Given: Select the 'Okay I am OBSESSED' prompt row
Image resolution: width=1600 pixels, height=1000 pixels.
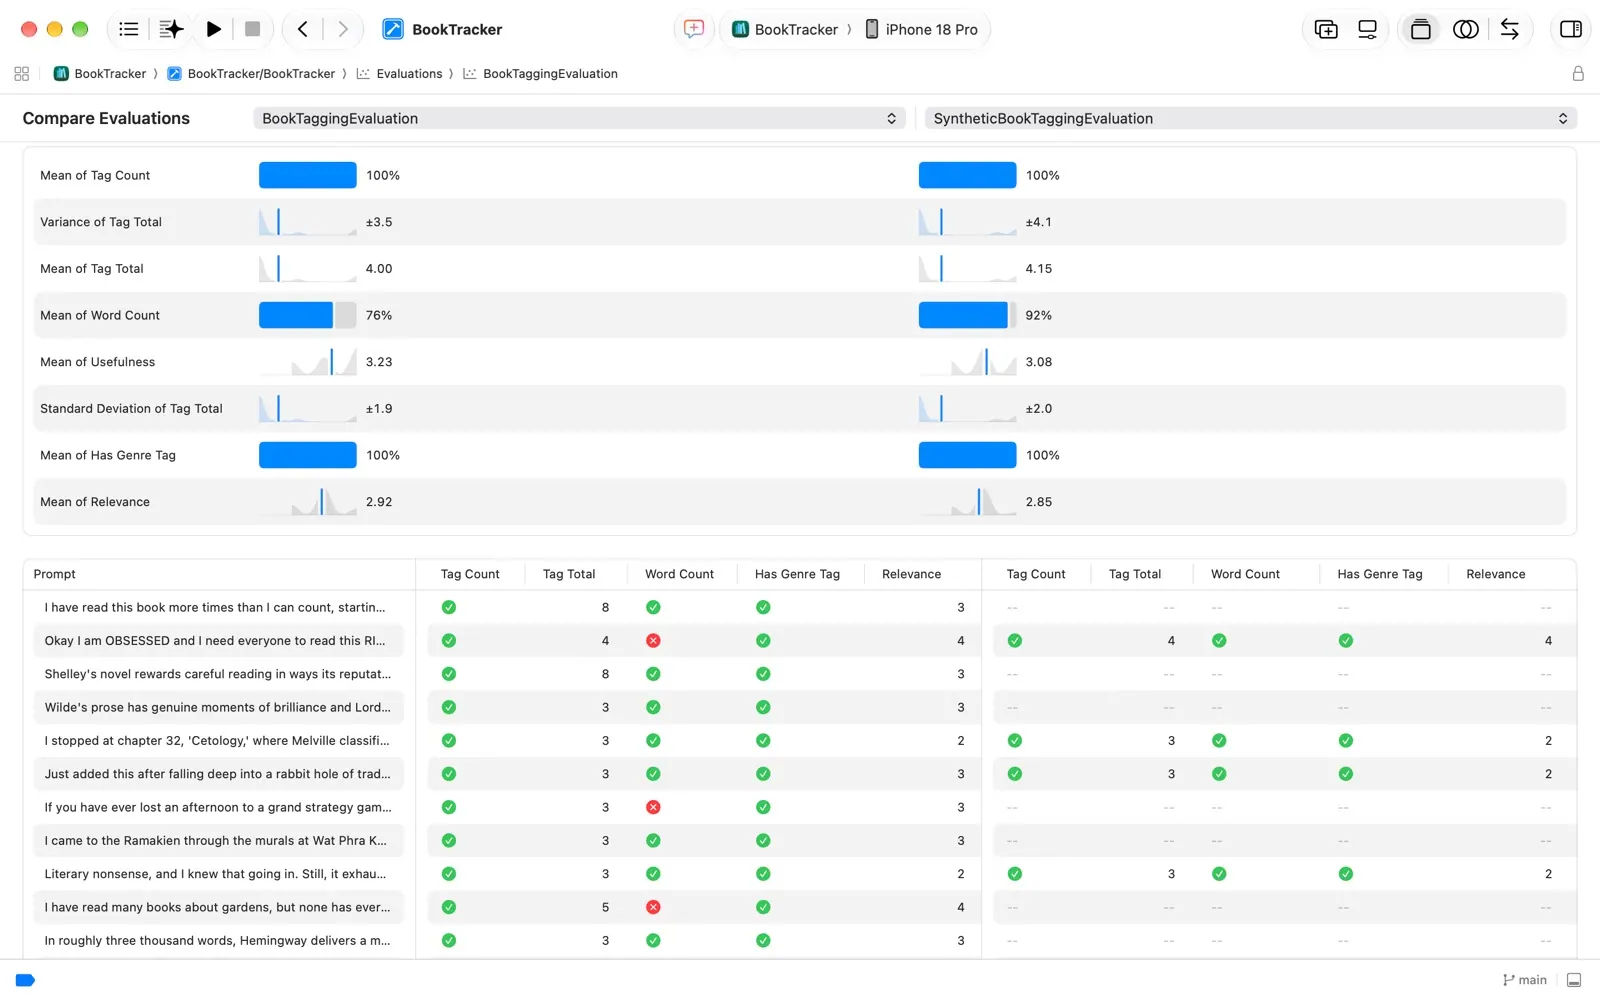Looking at the screenshot, I should pyautogui.click(x=218, y=641).
